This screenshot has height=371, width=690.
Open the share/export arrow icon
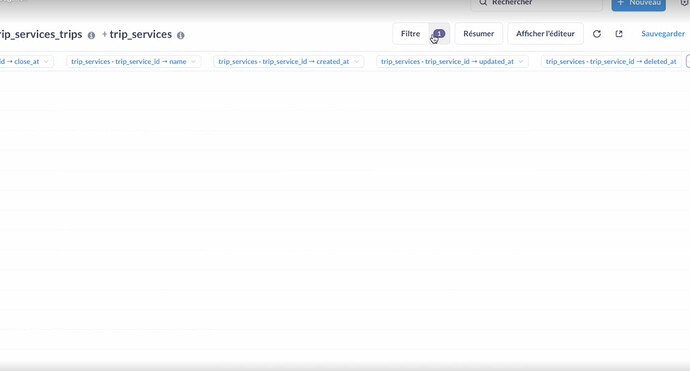click(x=619, y=34)
